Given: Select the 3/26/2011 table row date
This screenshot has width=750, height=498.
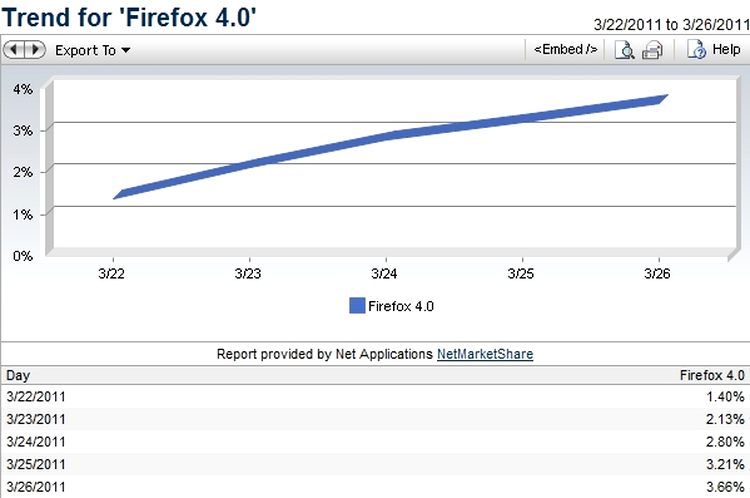Looking at the screenshot, I should pyautogui.click(x=36, y=487).
